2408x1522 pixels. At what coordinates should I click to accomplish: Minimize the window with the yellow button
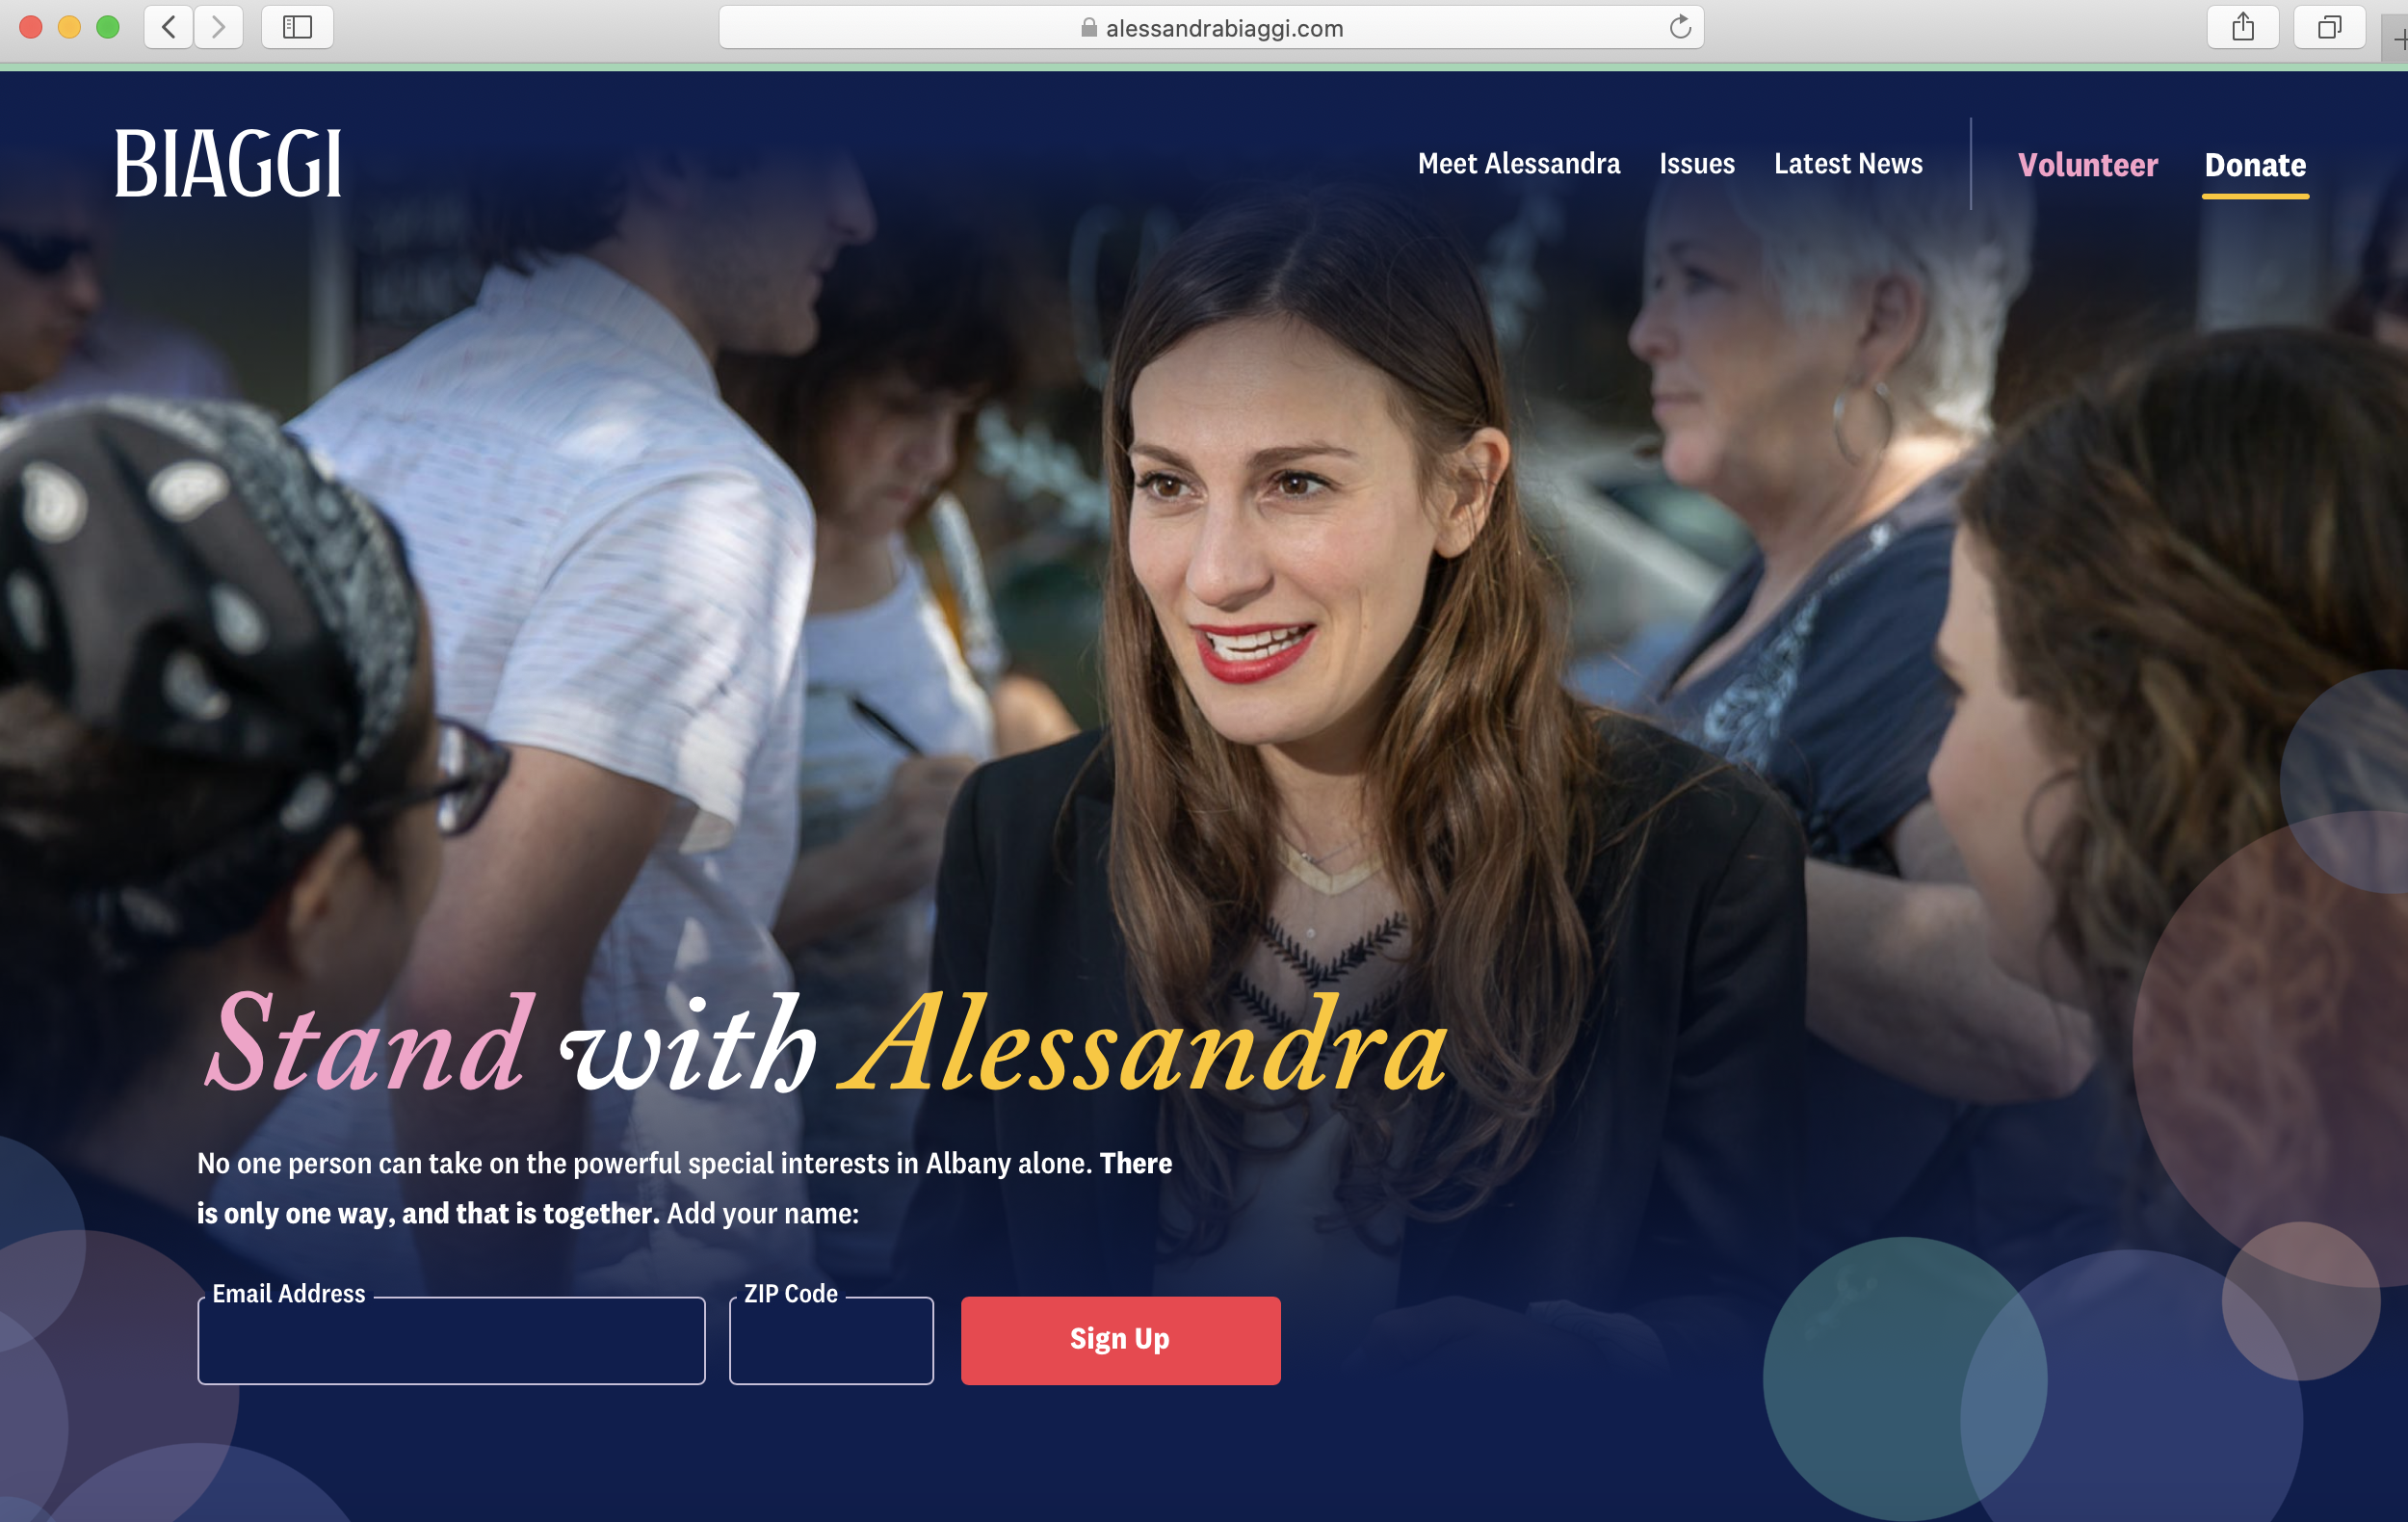pyautogui.click(x=69, y=27)
